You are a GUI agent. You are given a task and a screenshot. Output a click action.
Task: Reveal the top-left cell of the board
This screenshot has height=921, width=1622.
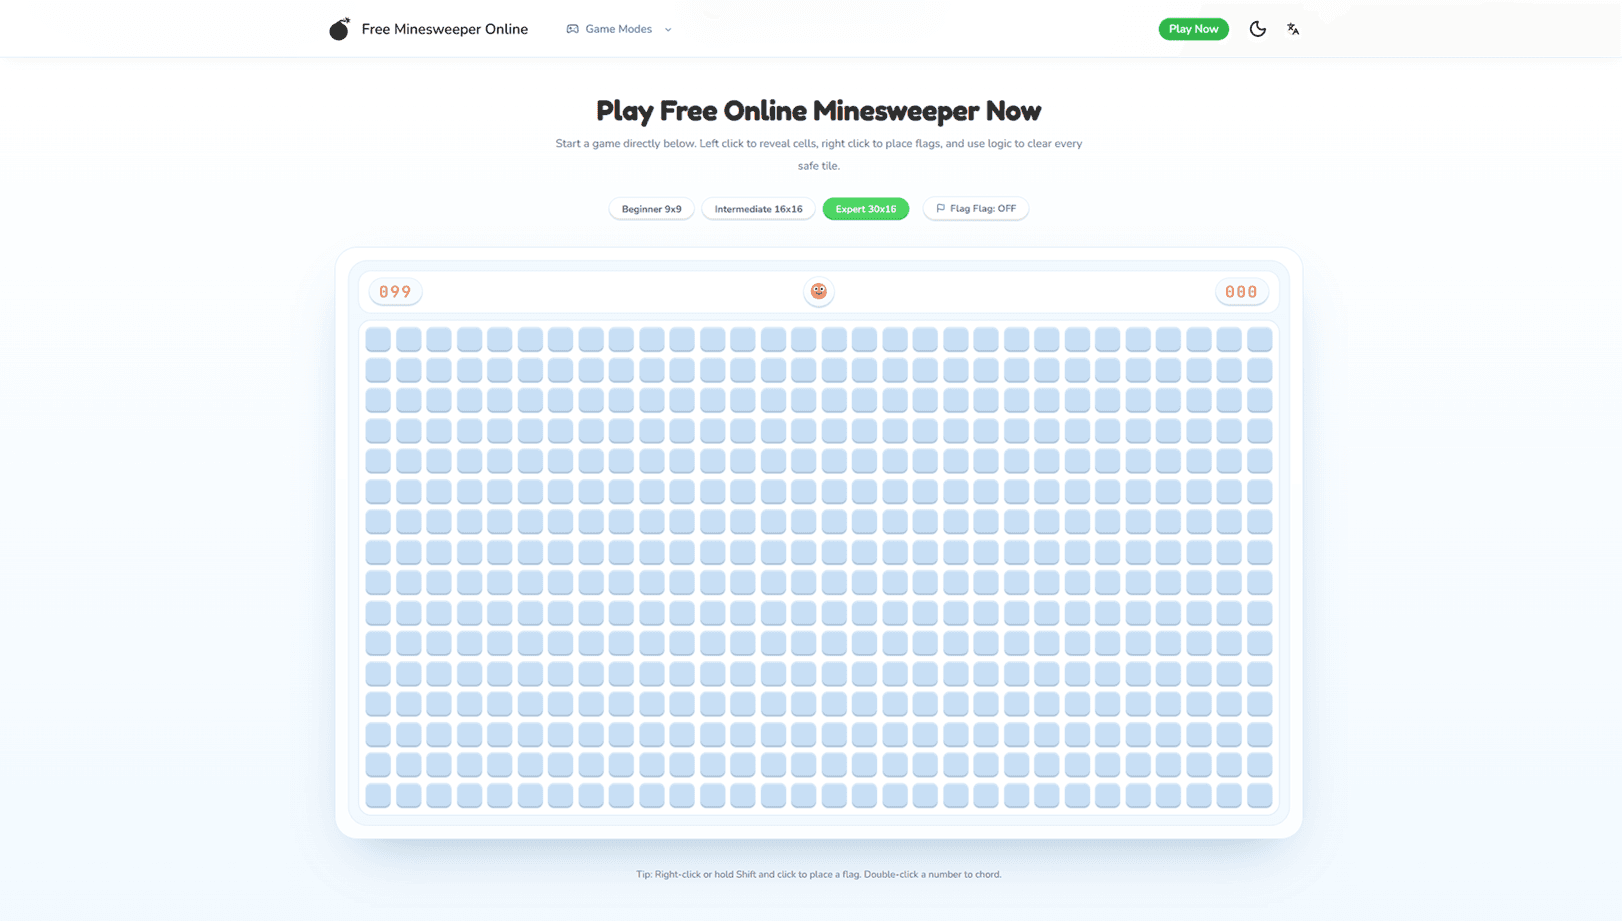click(378, 338)
